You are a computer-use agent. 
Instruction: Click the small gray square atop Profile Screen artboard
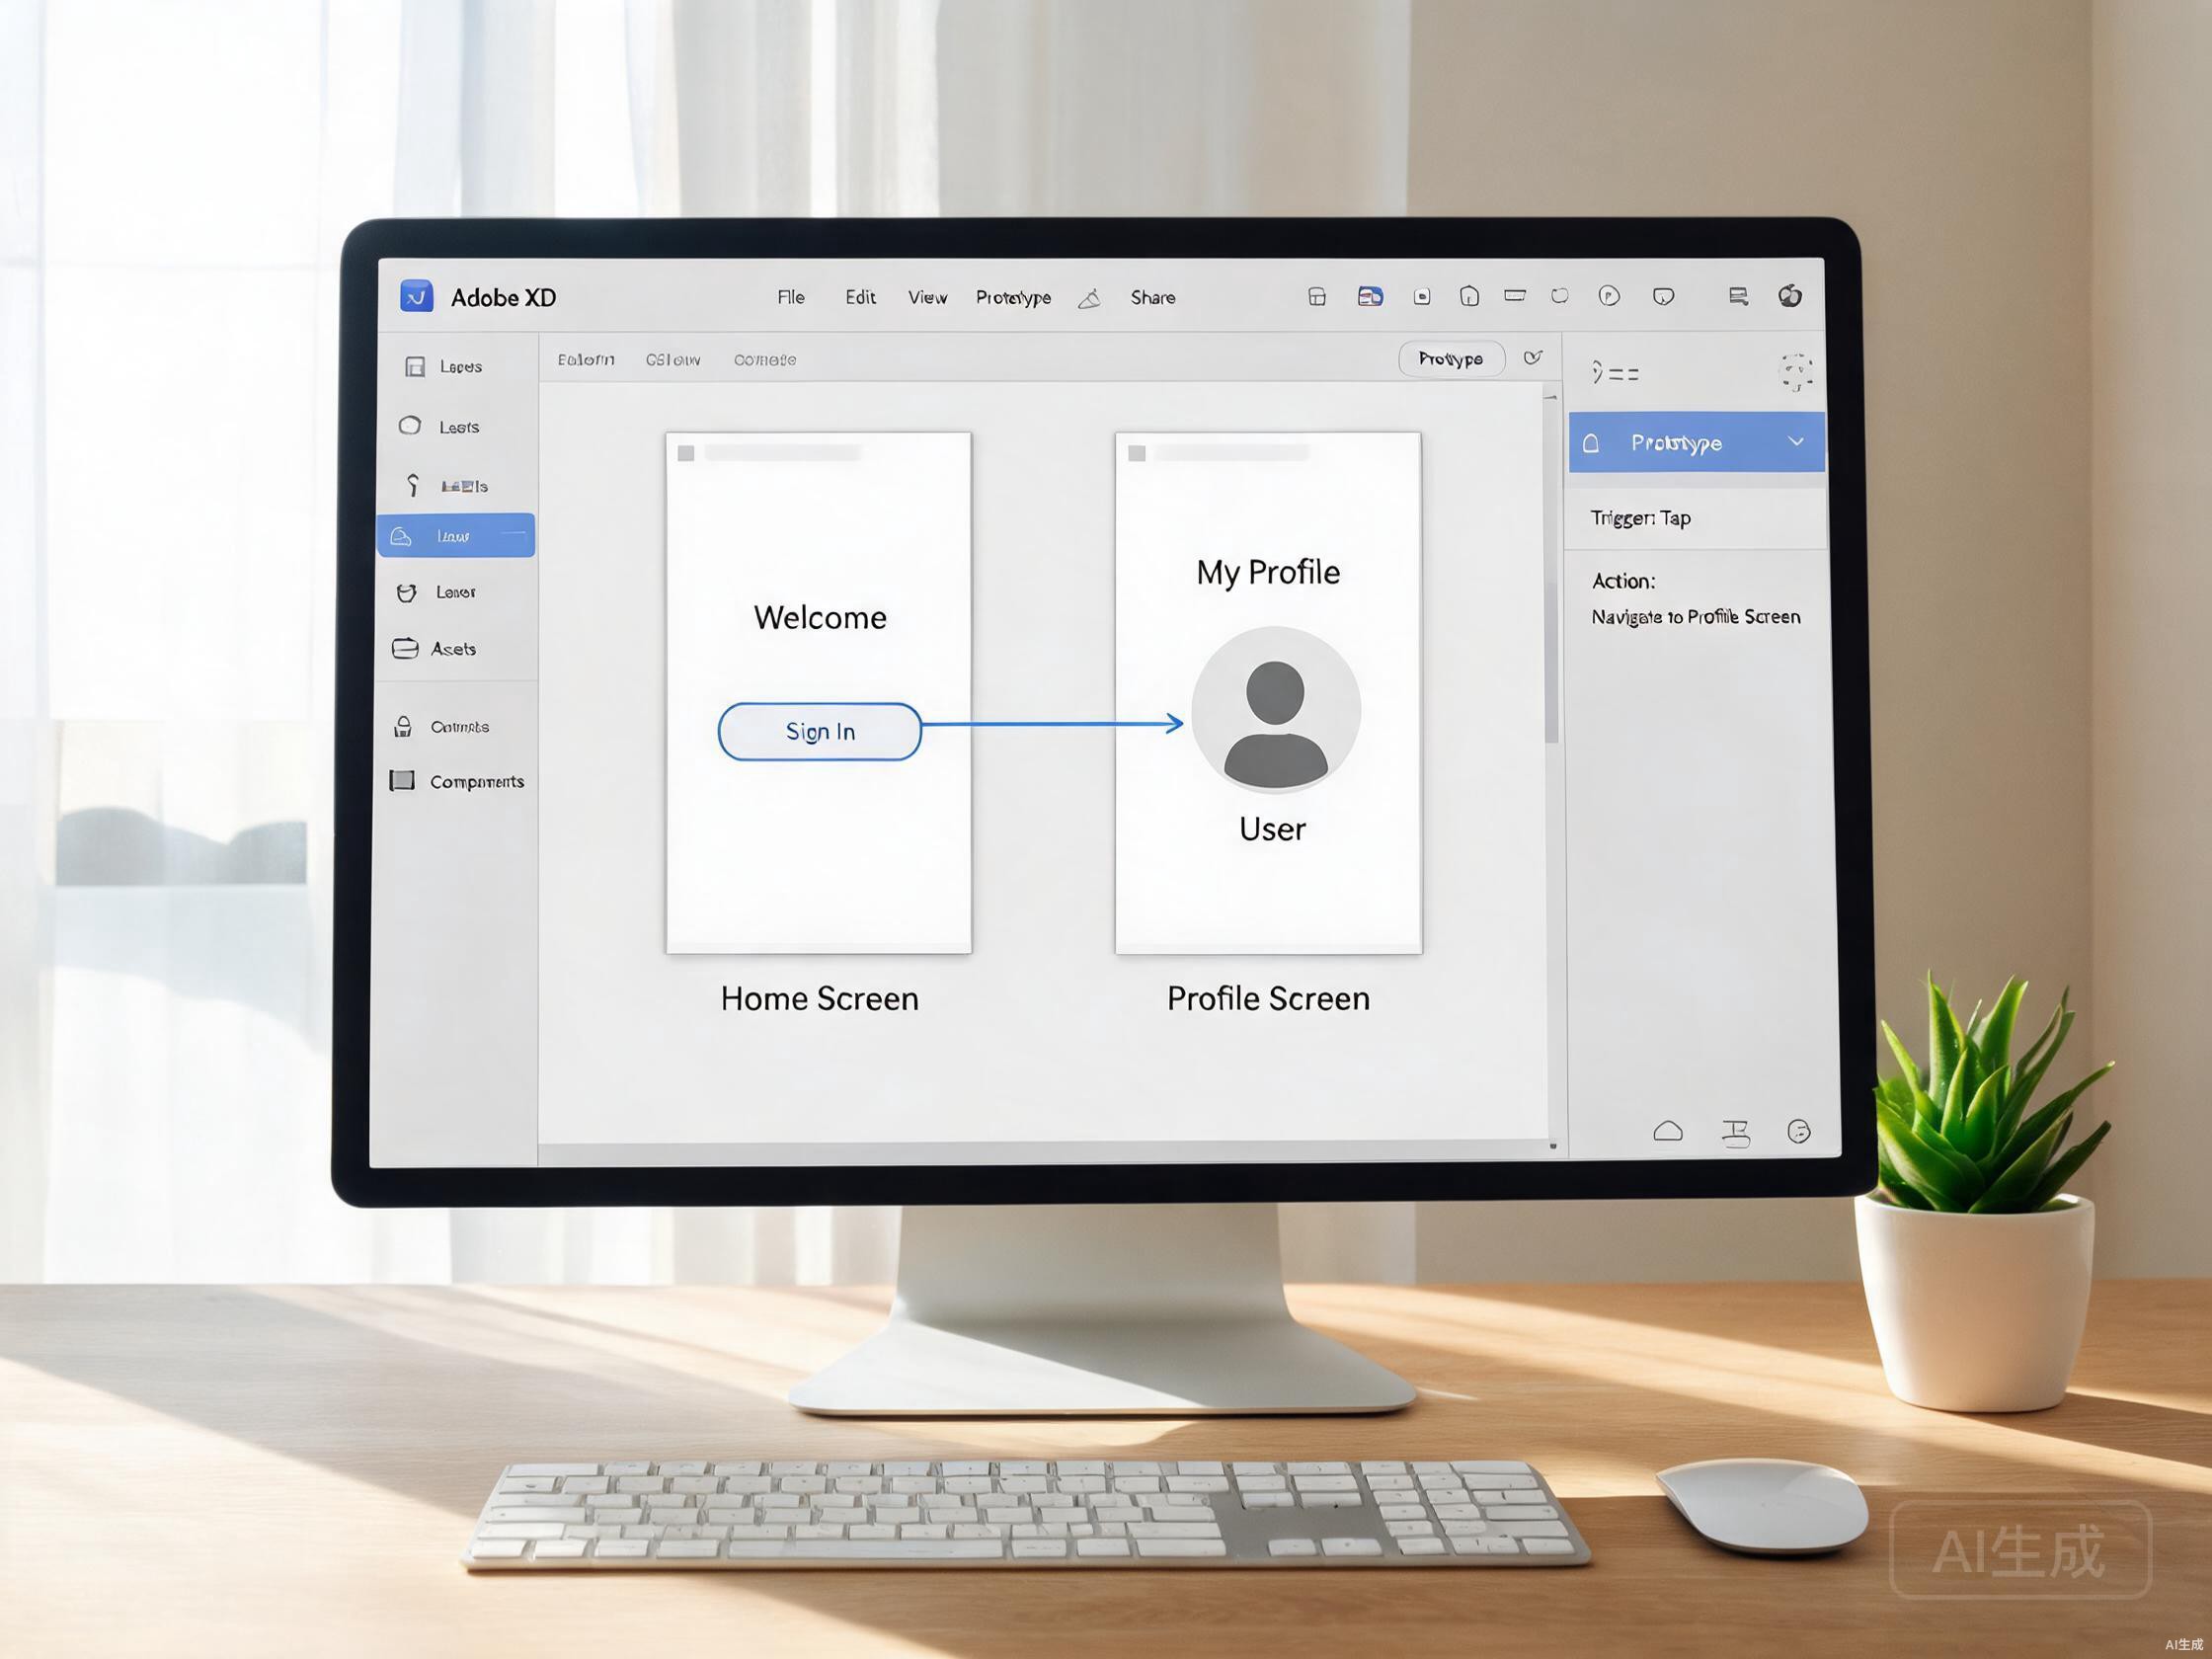[x=1137, y=453]
